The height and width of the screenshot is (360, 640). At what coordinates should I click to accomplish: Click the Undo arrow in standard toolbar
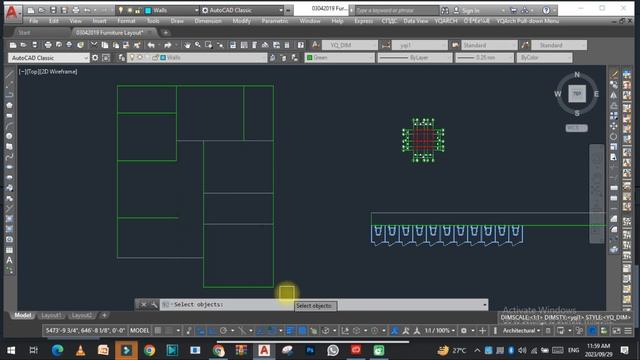coord(151,45)
